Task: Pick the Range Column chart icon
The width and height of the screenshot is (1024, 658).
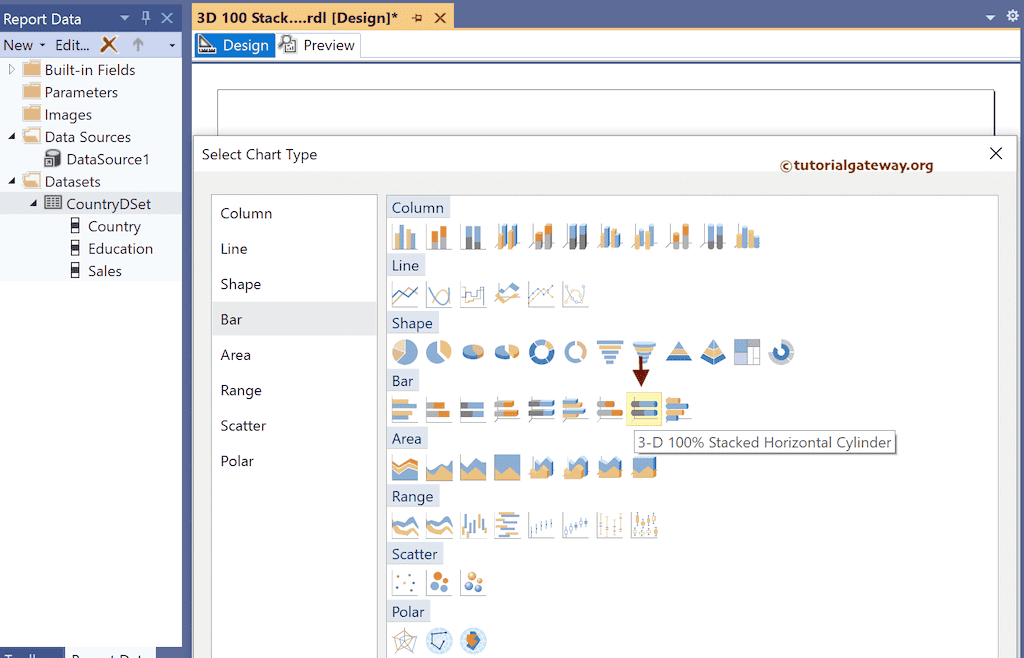Action: pos(473,525)
